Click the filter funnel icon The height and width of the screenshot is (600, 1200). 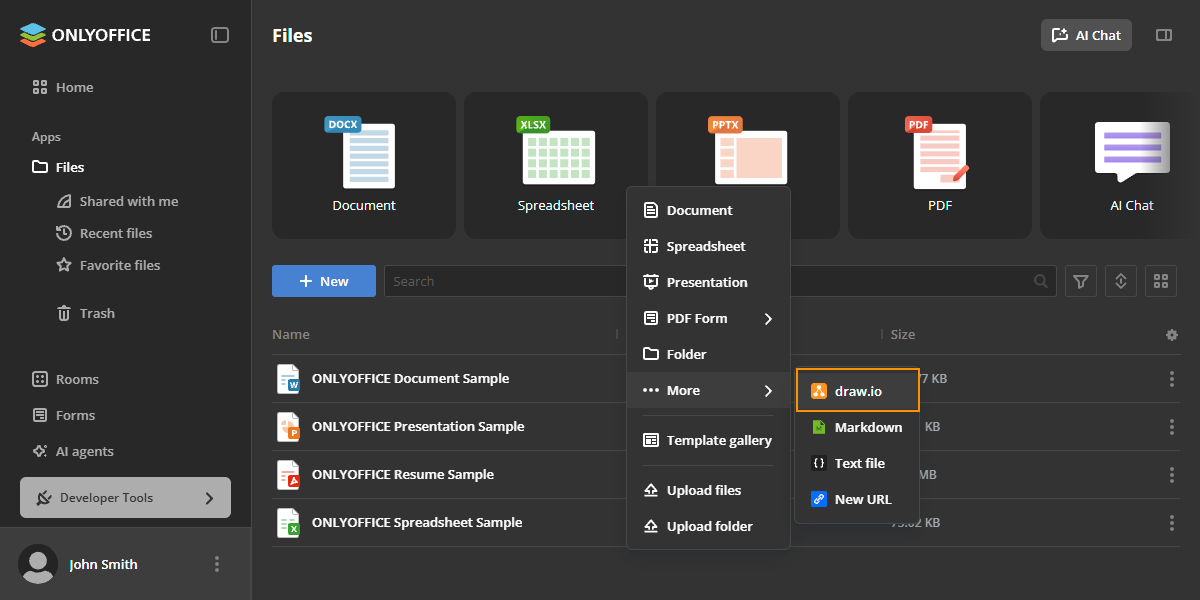(1081, 282)
